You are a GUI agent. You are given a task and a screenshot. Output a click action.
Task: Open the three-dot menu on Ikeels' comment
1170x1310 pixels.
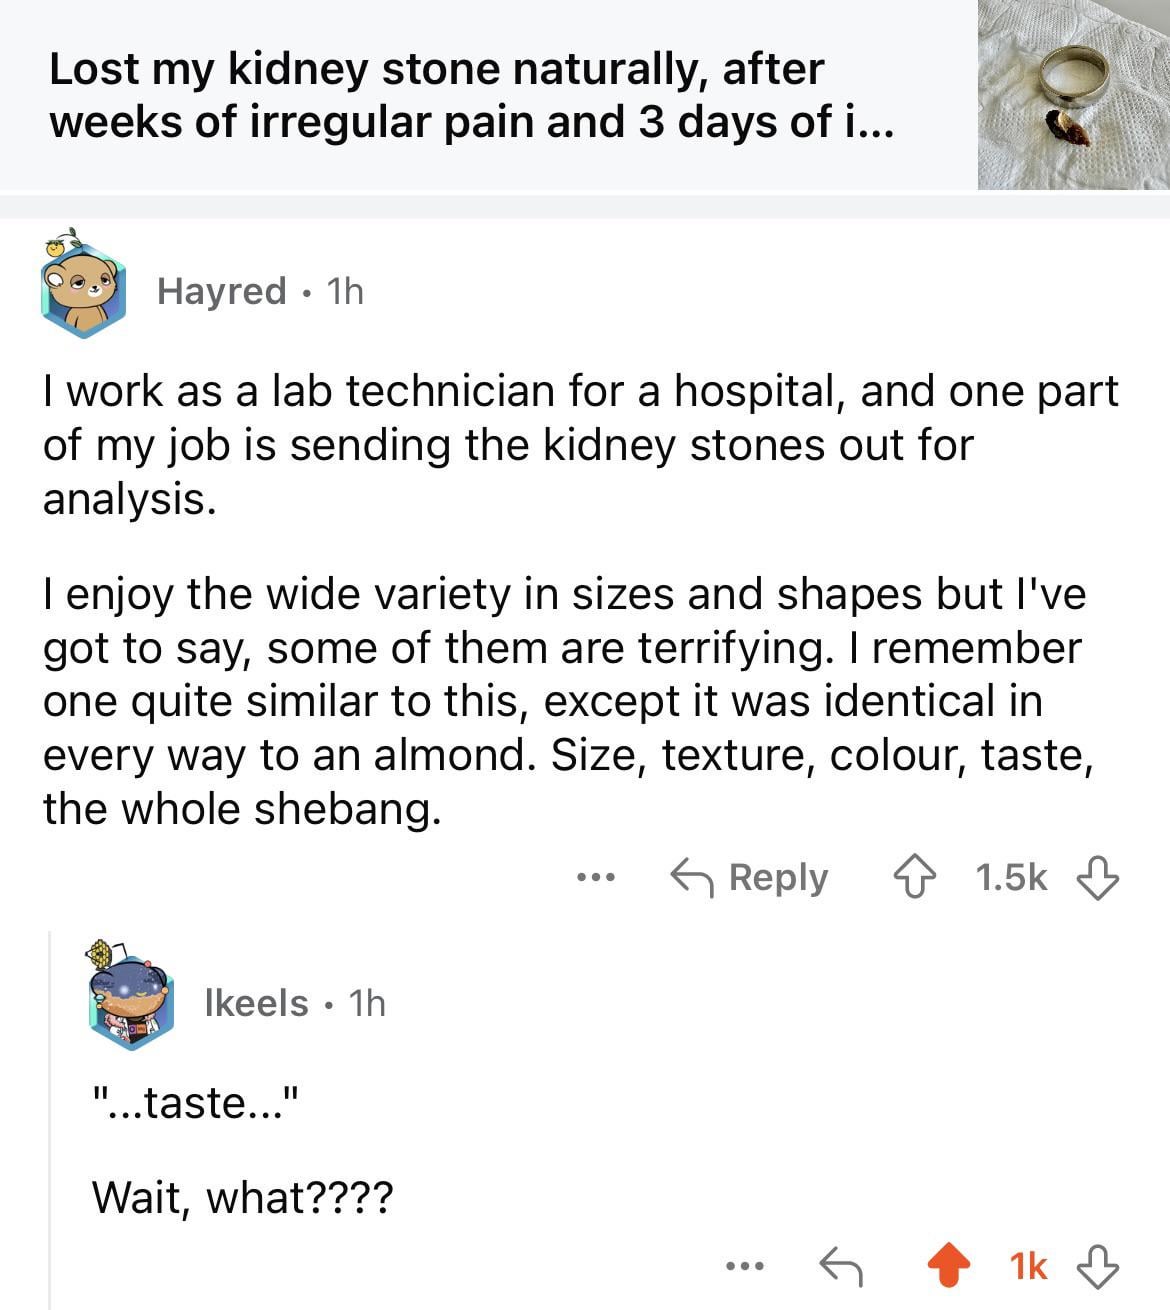click(x=745, y=1267)
